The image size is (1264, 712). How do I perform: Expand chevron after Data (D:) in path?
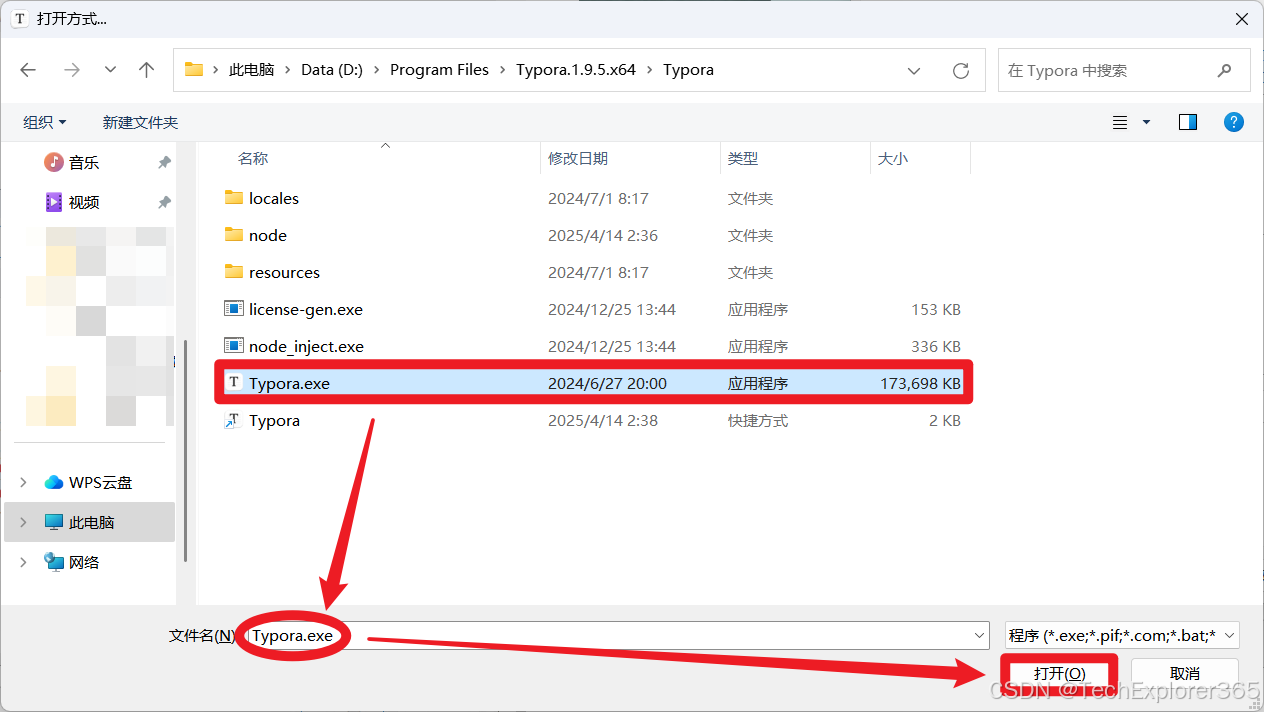(377, 70)
